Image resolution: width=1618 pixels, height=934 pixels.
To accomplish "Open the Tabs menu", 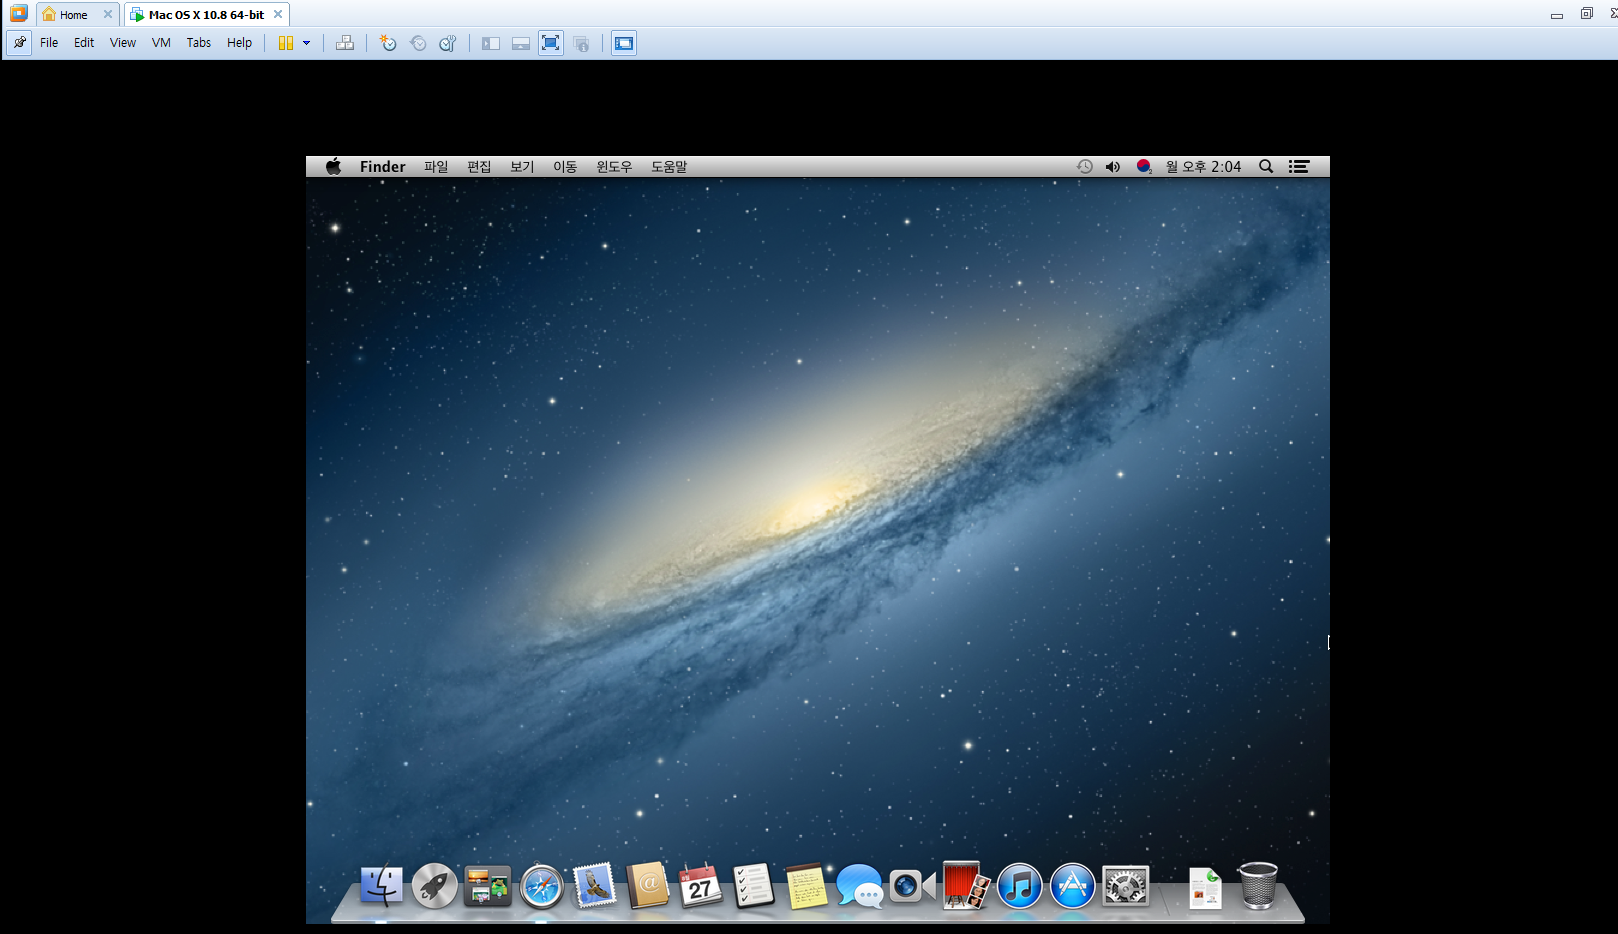I will pyautogui.click(x=199, y=43).
